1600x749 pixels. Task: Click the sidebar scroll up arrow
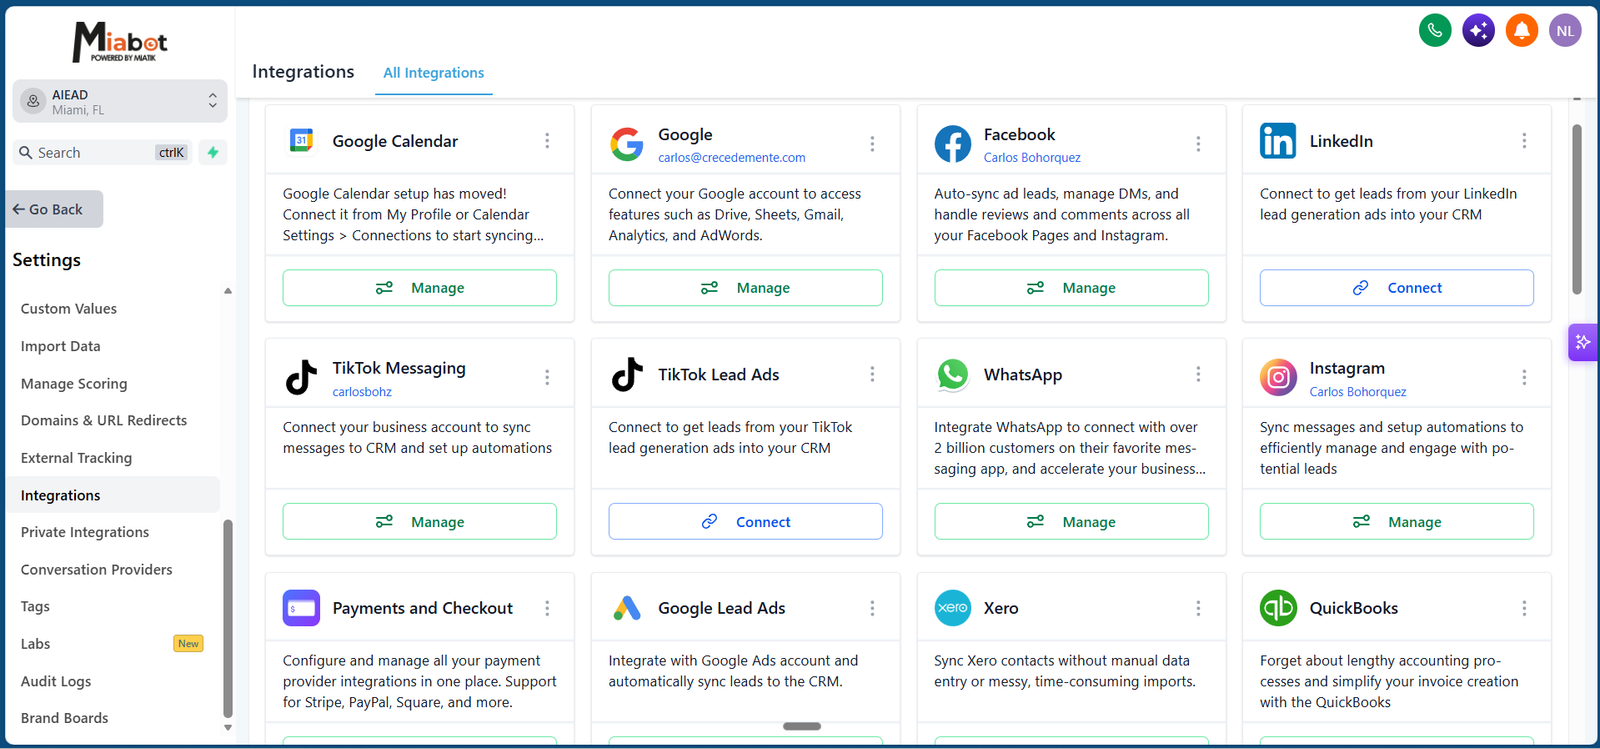(228, 291)
